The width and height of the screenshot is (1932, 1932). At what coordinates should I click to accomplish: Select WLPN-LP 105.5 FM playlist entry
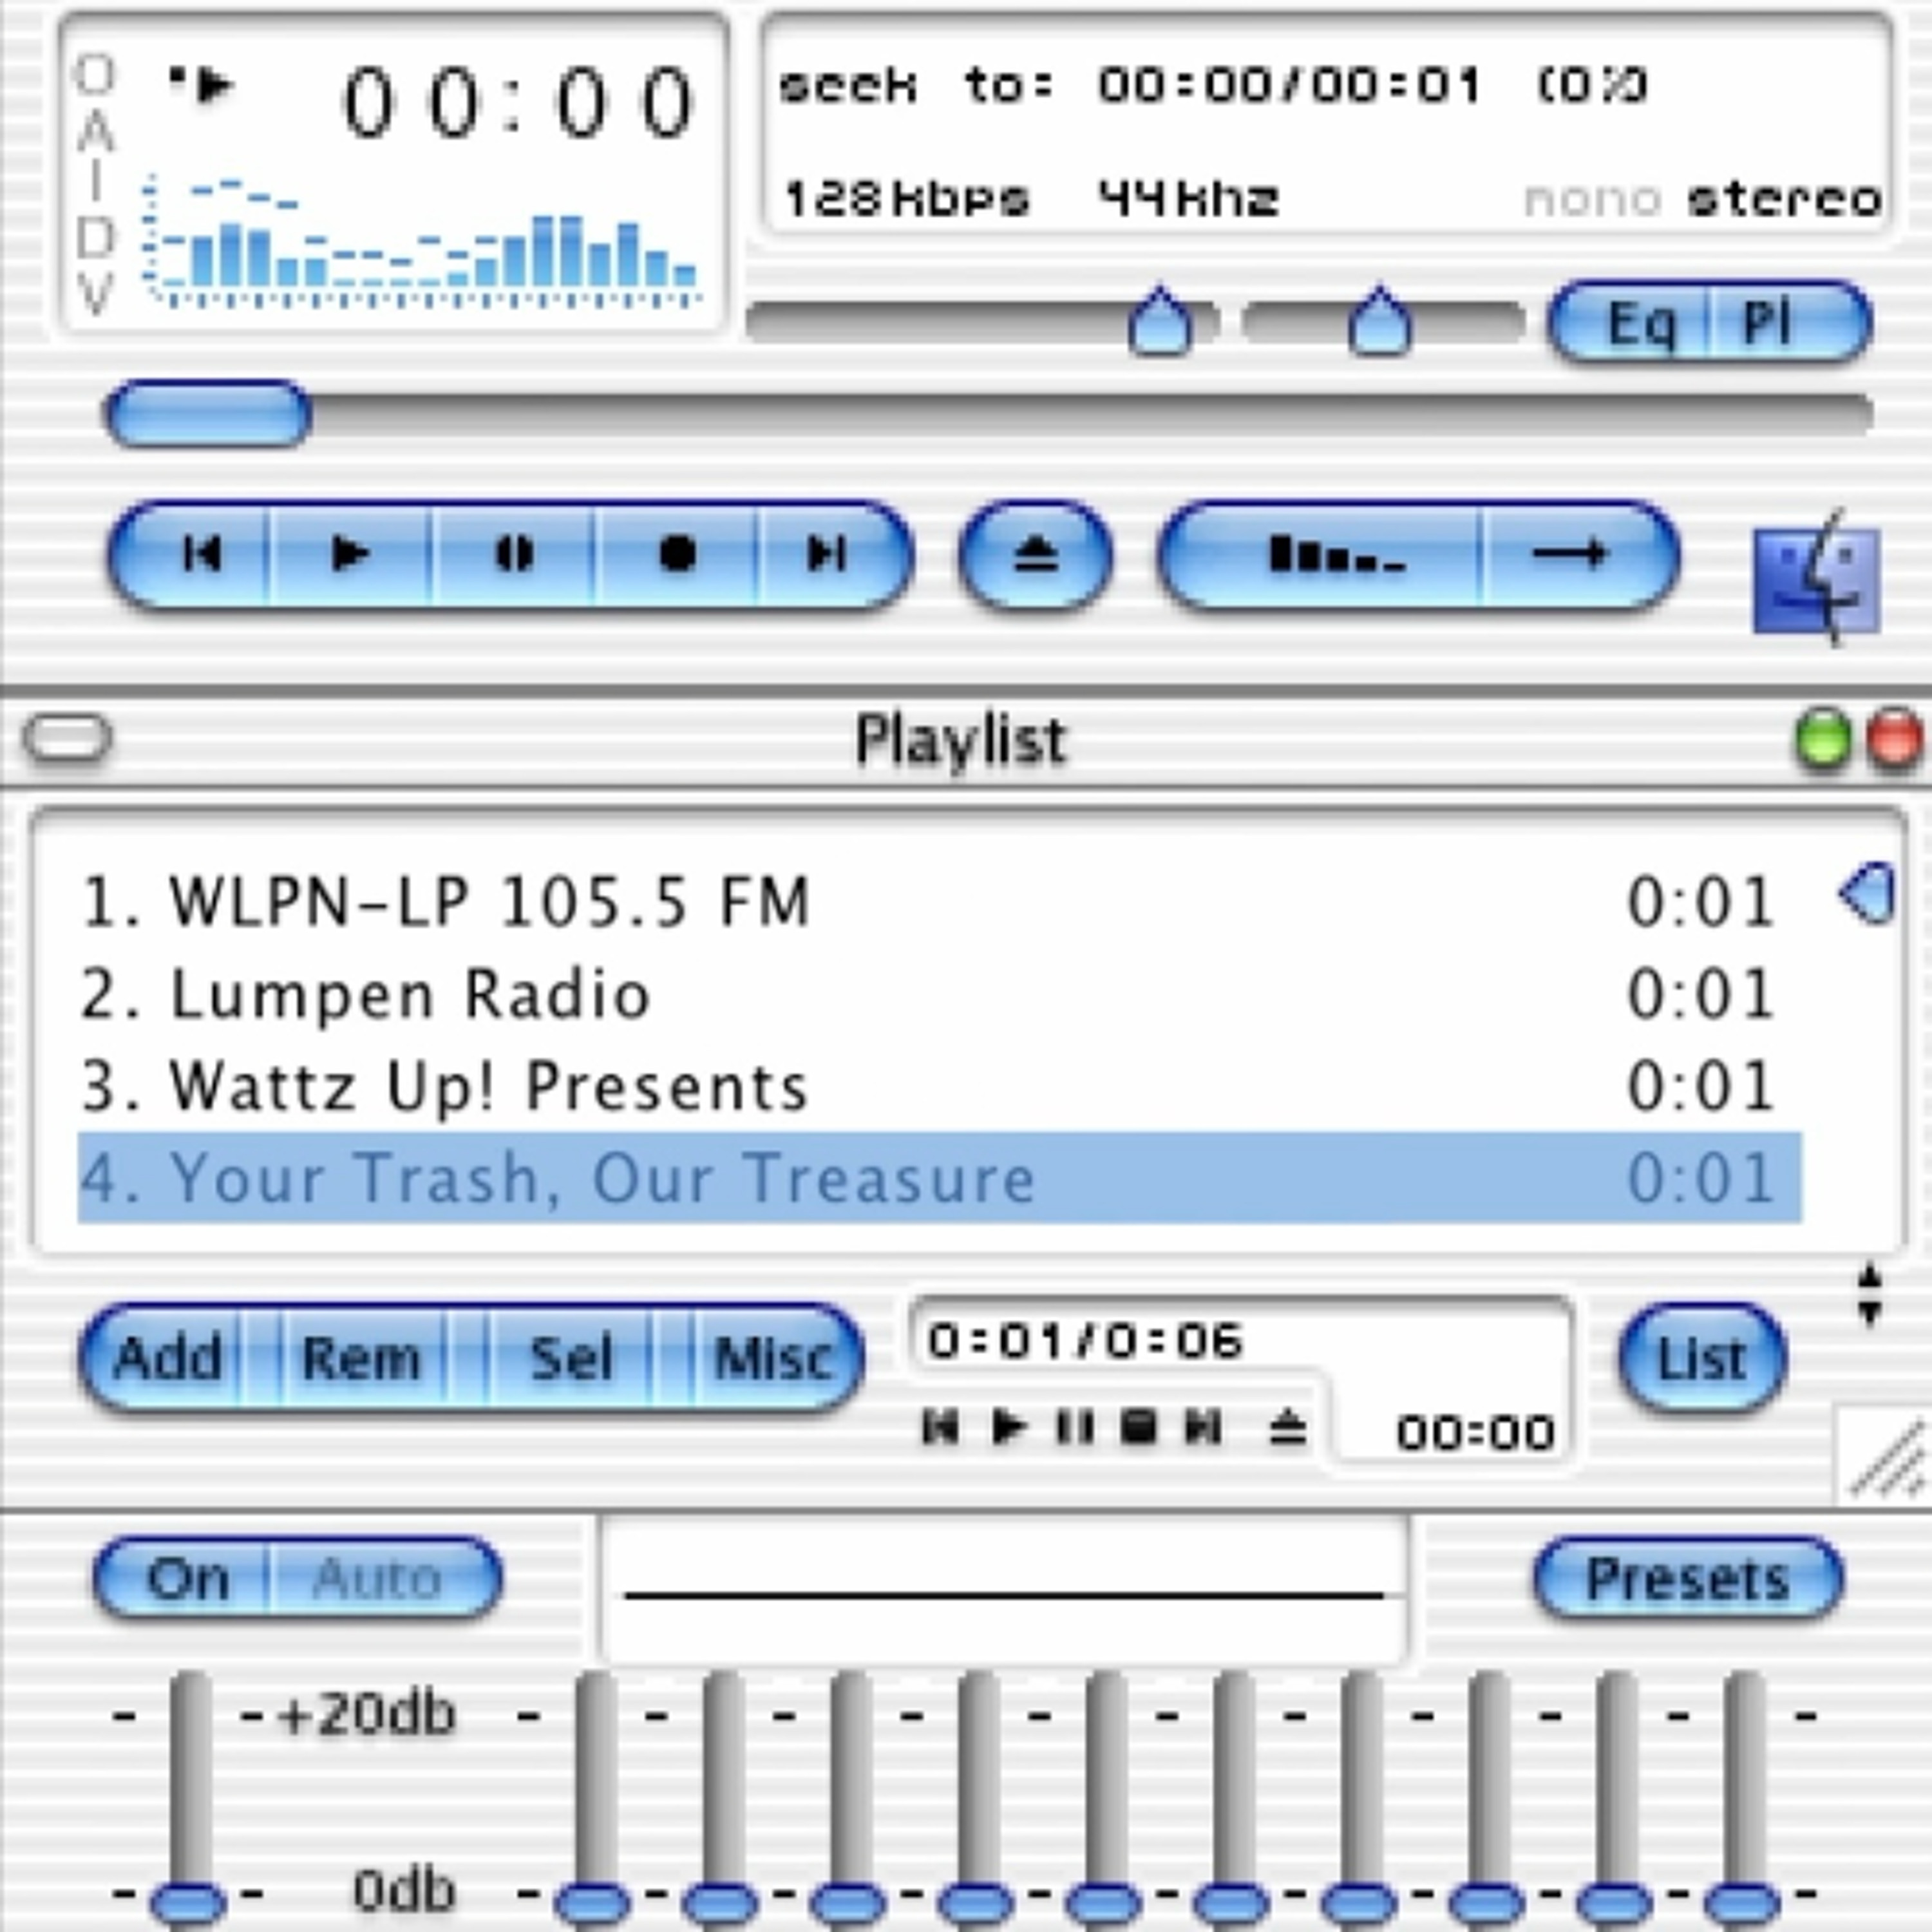(x=939, y=902)
